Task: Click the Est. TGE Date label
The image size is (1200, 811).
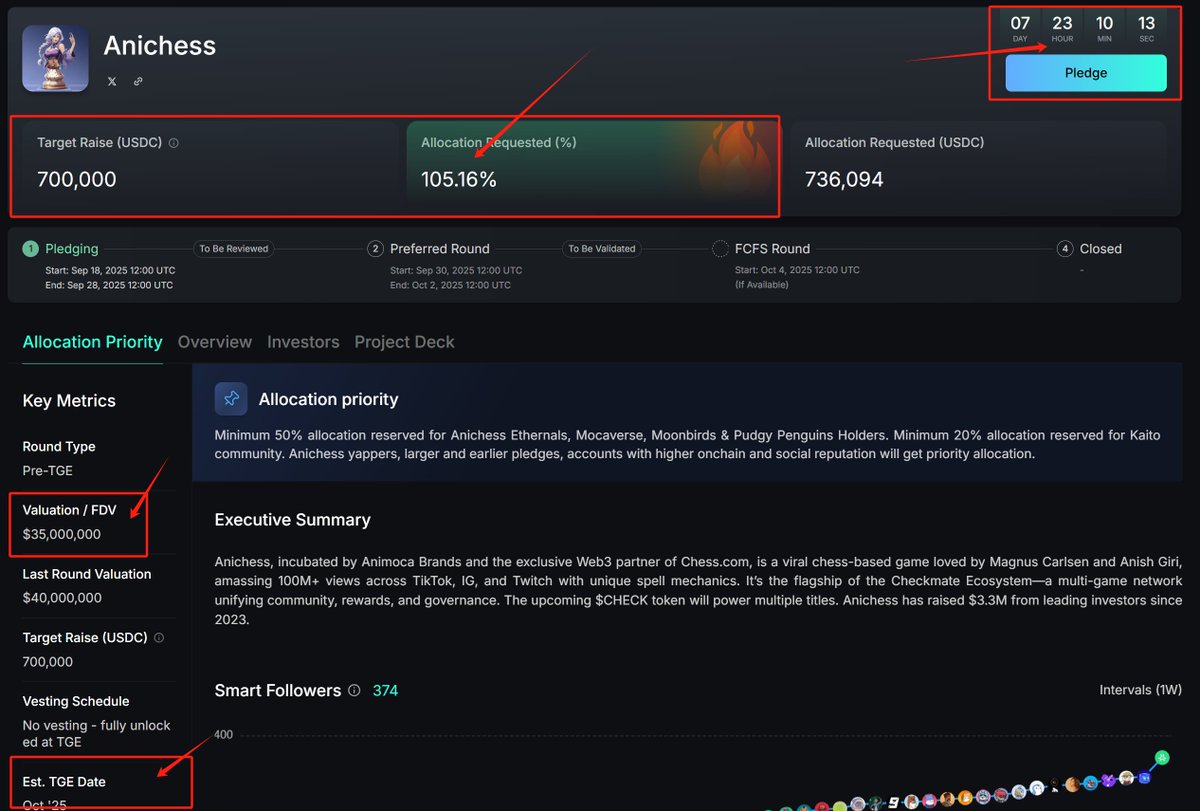Action: (x=64, y=782)
